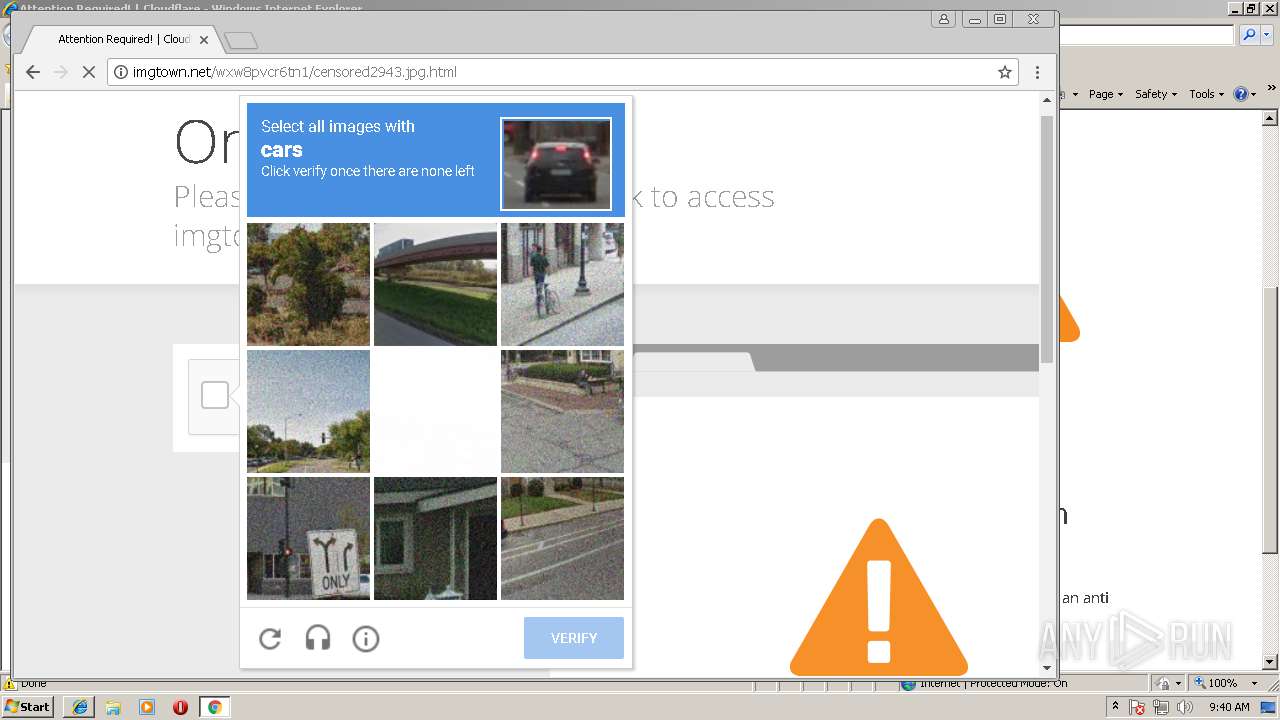Go back in Chrome navigation

point(33,72)
